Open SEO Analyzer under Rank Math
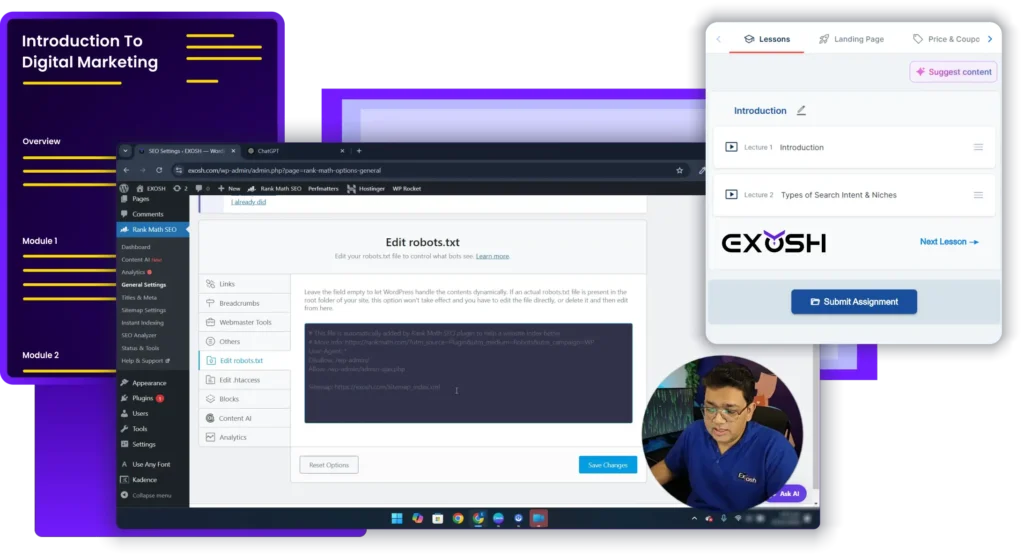Image resolution: width=1024 pixels, height=558 pixels. pos(138,335)
